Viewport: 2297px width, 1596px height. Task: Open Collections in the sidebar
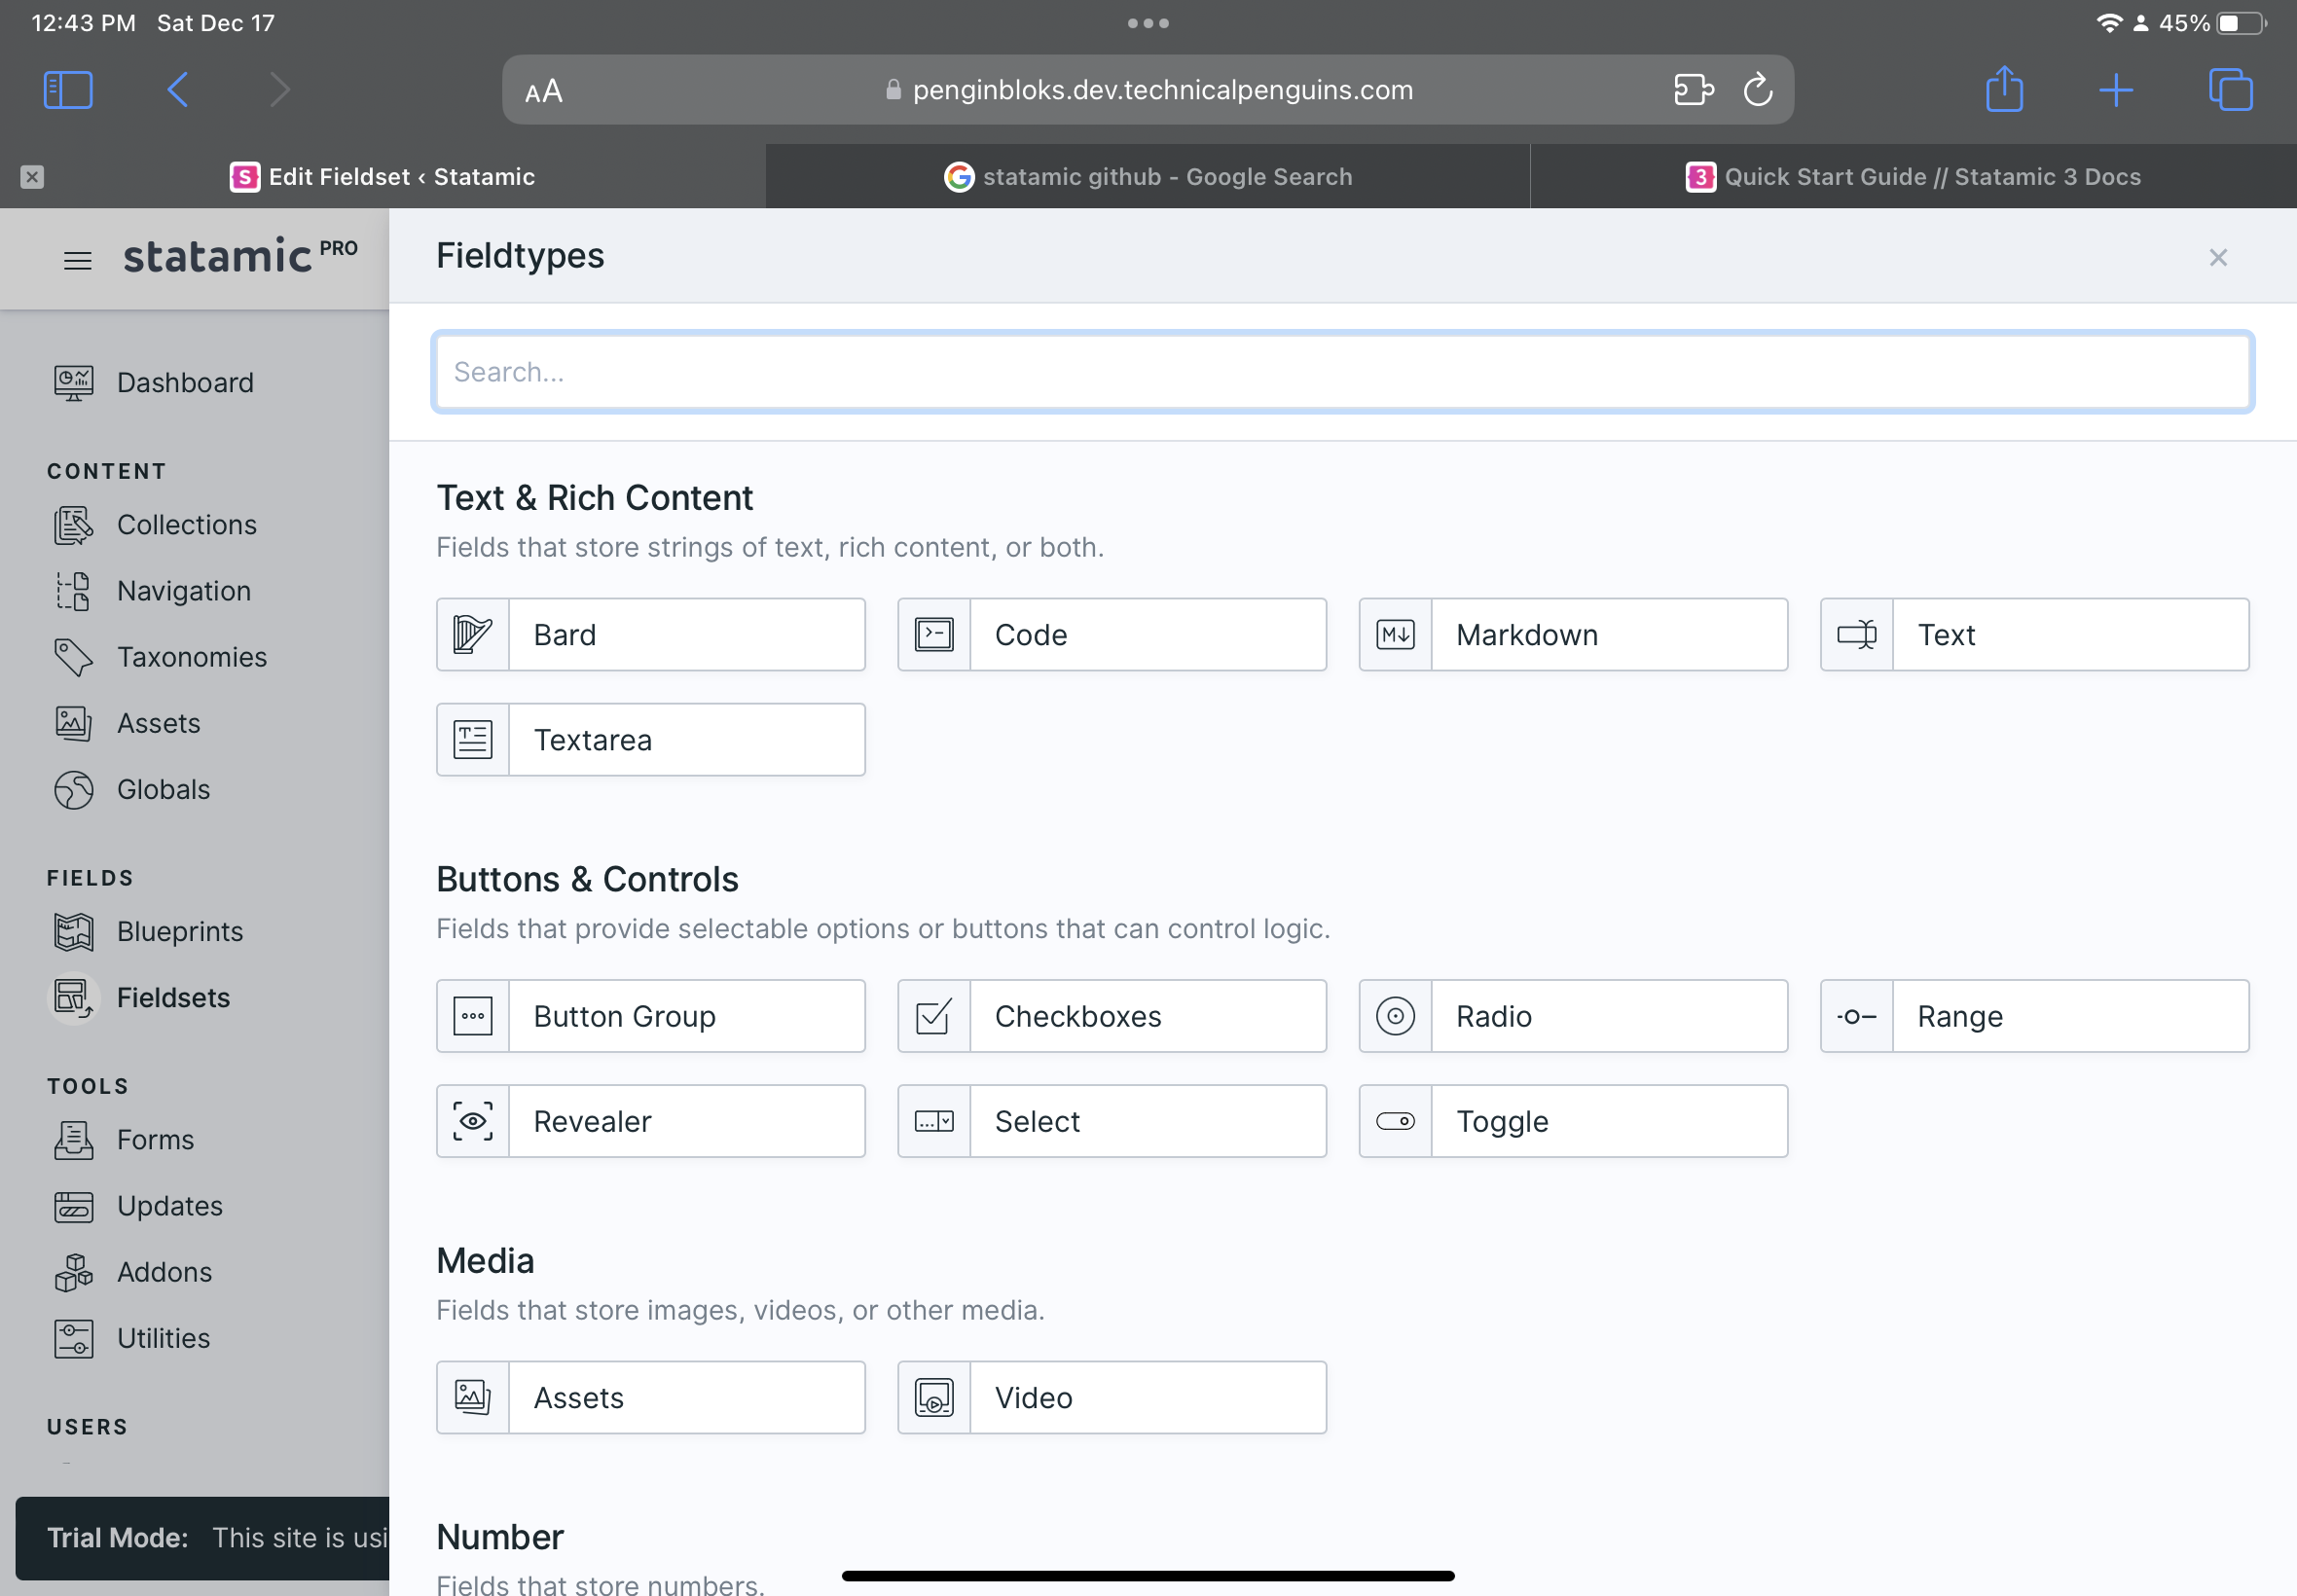click(x=156, y=525)
